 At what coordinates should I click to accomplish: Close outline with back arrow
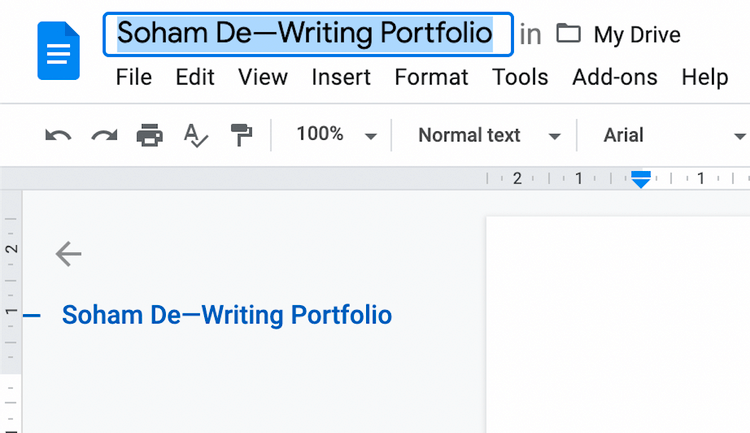coord(68,254)
